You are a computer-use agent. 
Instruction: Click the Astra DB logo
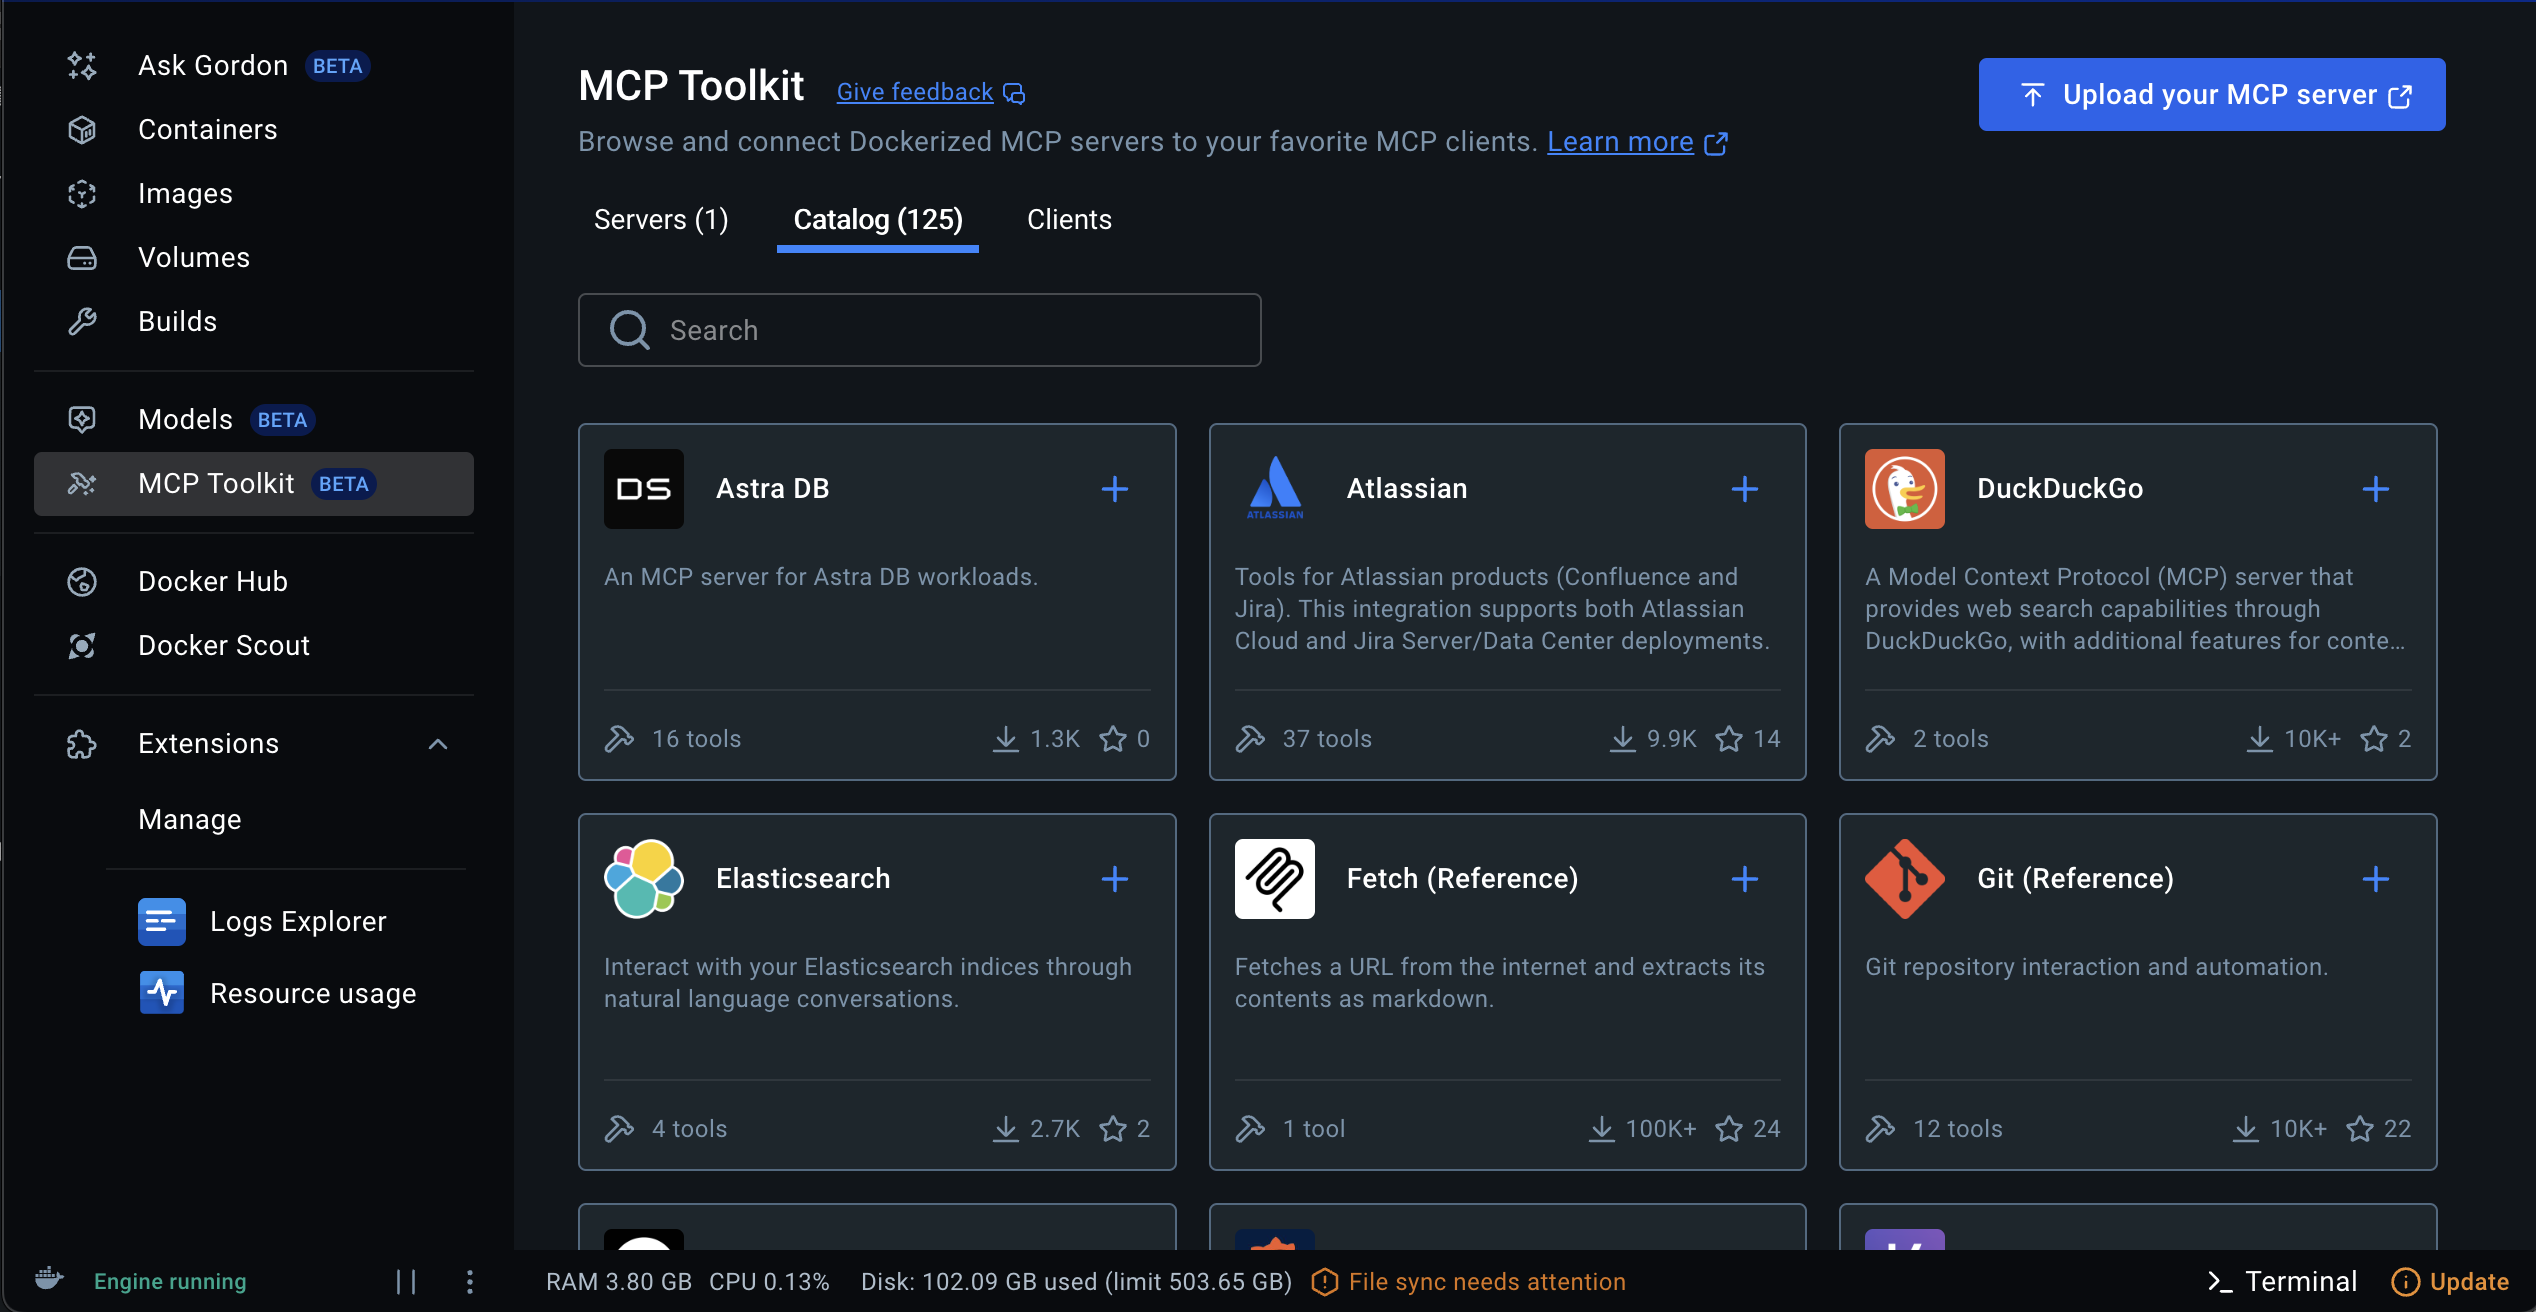644,489
